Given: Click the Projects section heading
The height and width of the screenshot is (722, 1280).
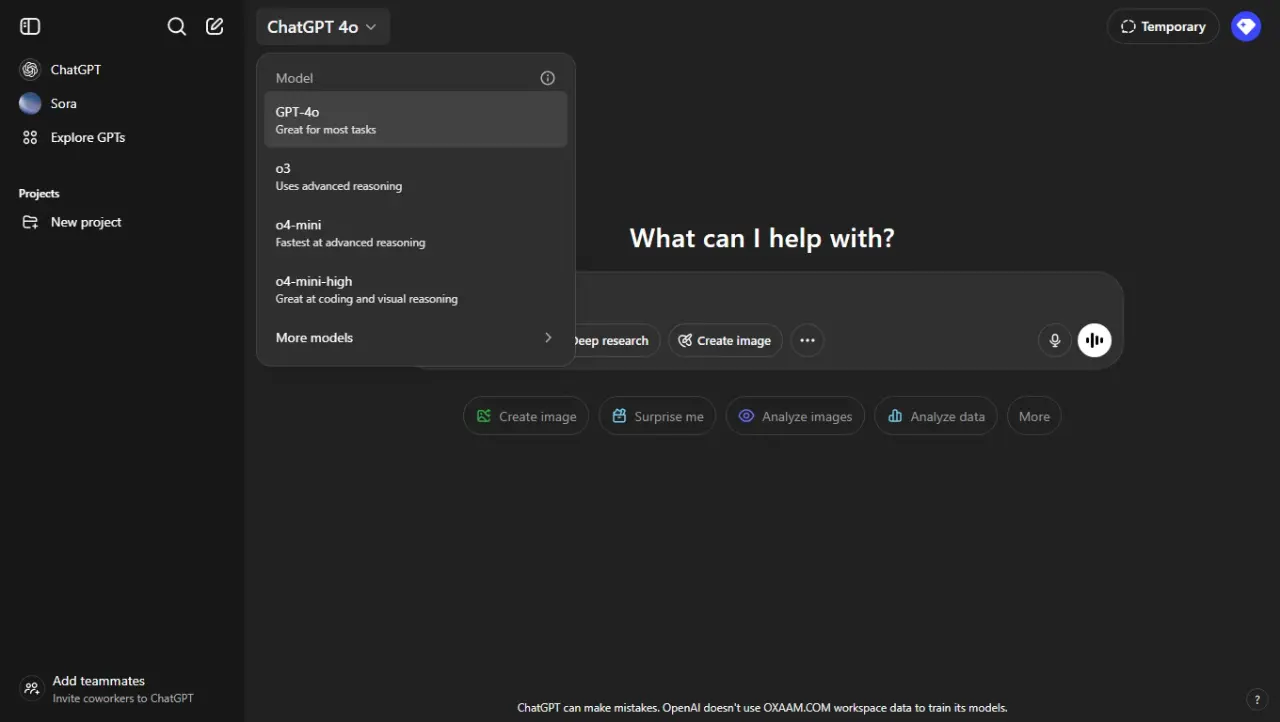Looking at the screenshot, I should tap(39, 193).
